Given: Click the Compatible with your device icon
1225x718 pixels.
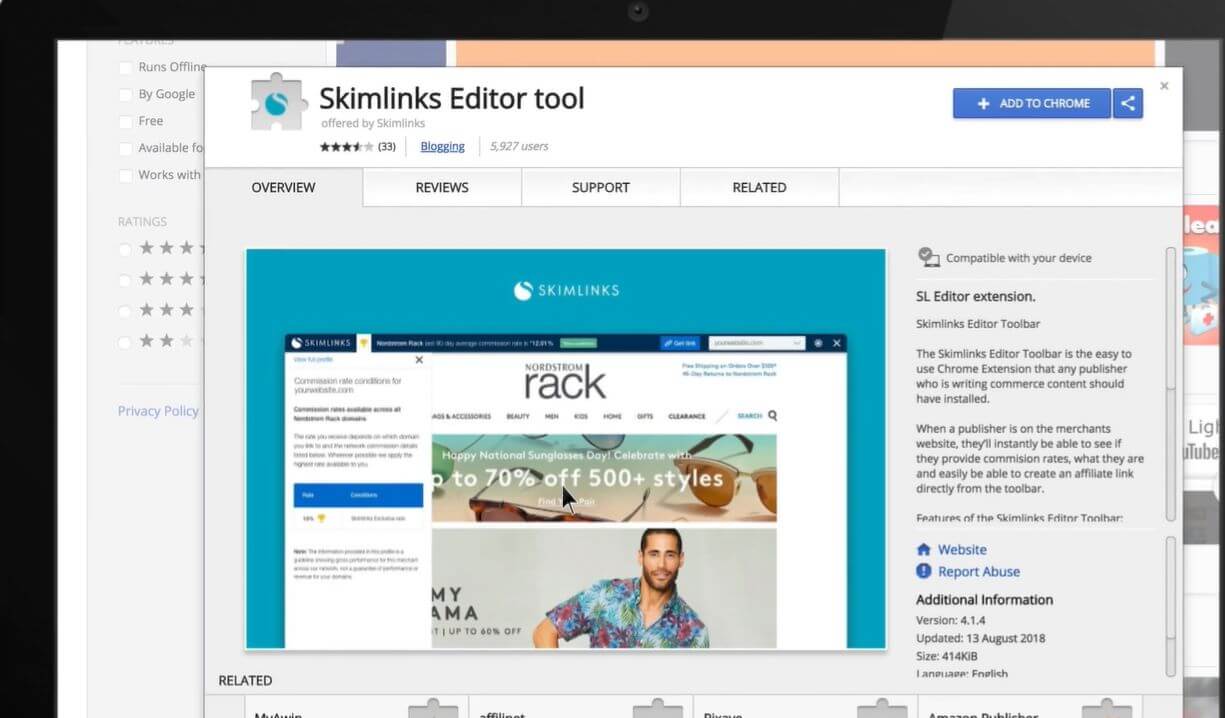Looking at the screenshot, I should coord(929,257).
